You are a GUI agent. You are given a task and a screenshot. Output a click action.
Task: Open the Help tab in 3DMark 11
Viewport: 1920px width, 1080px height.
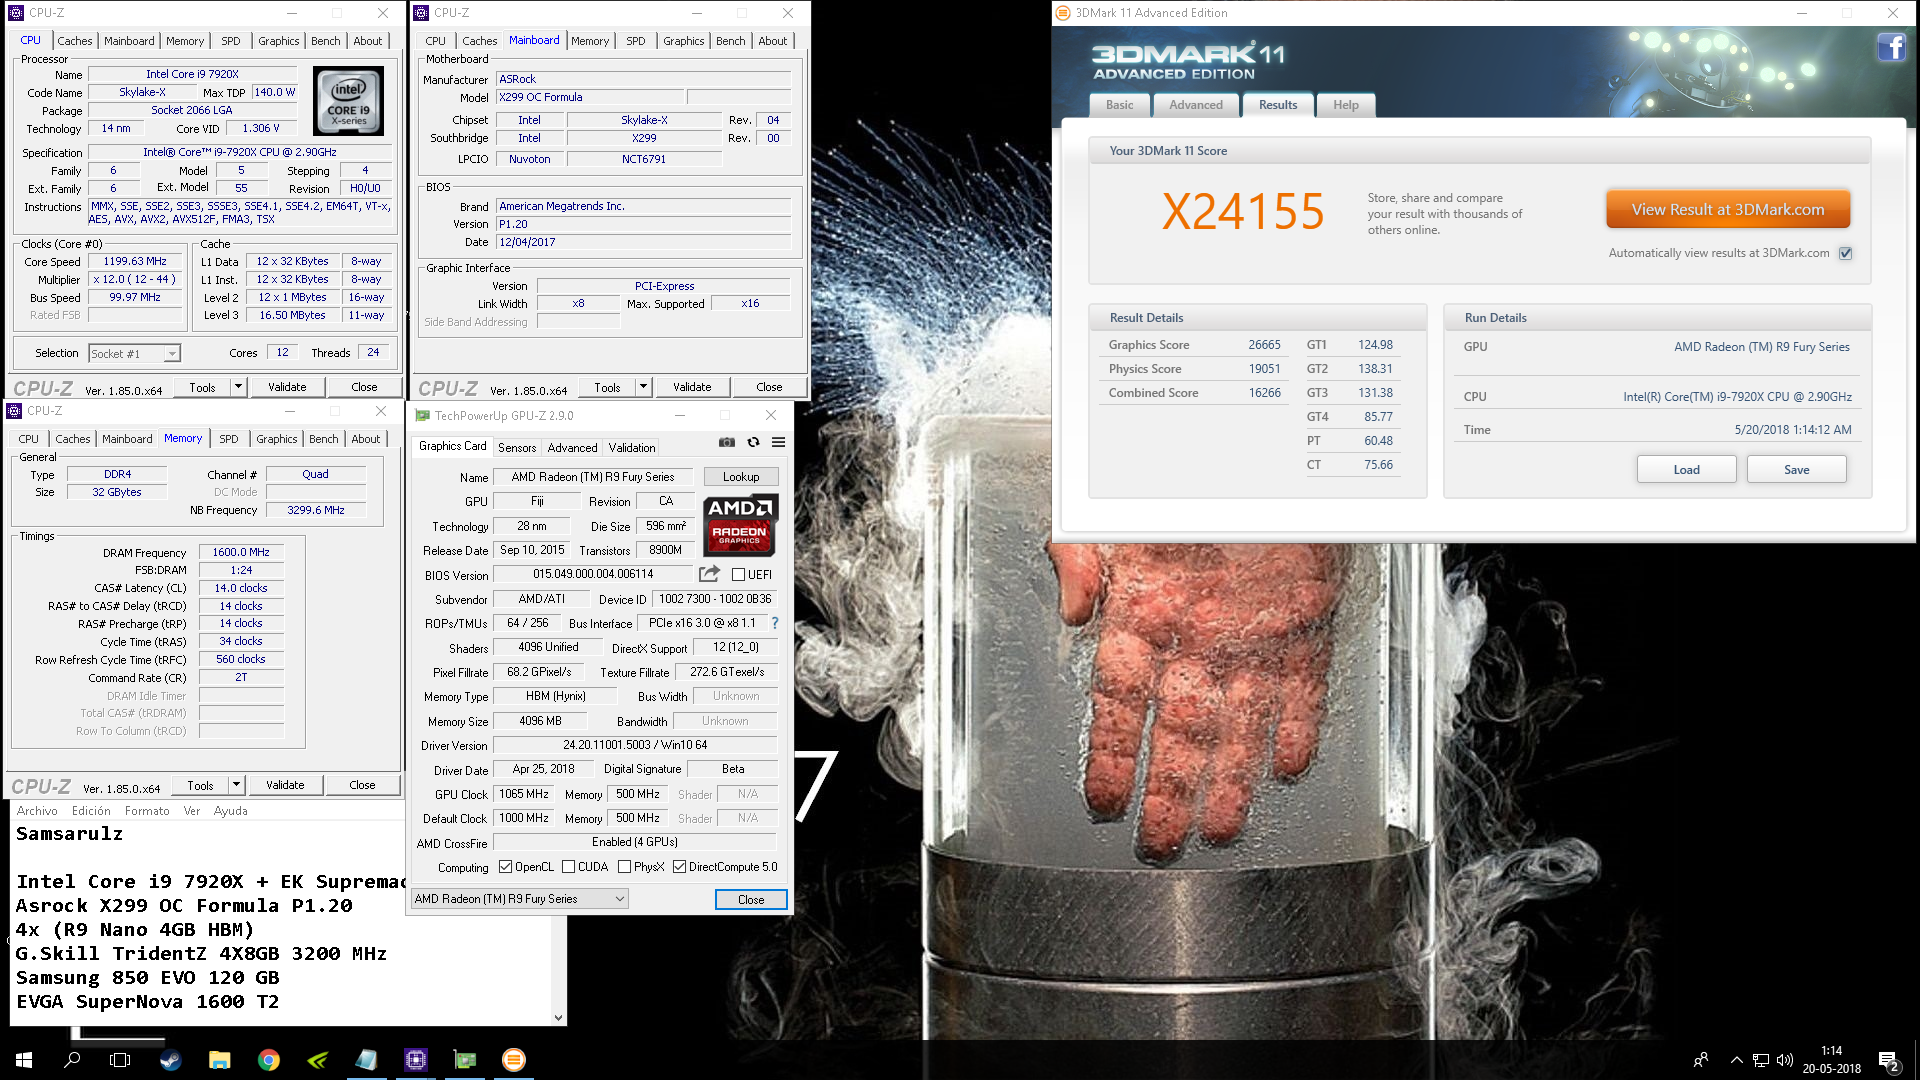click(1345, 105)
